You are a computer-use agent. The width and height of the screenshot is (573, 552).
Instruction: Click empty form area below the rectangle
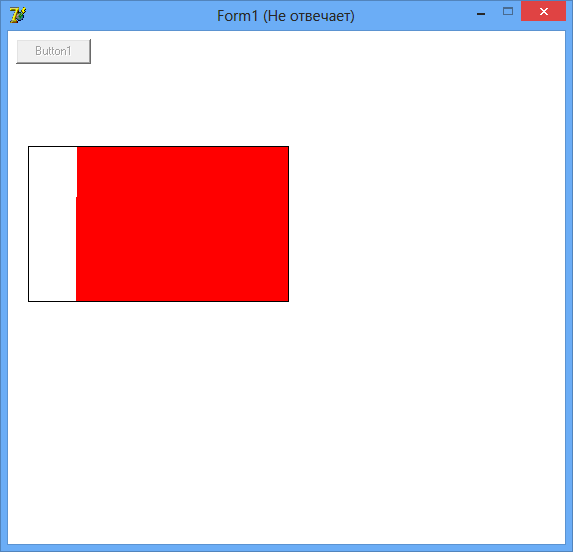(x=286, y=423)
